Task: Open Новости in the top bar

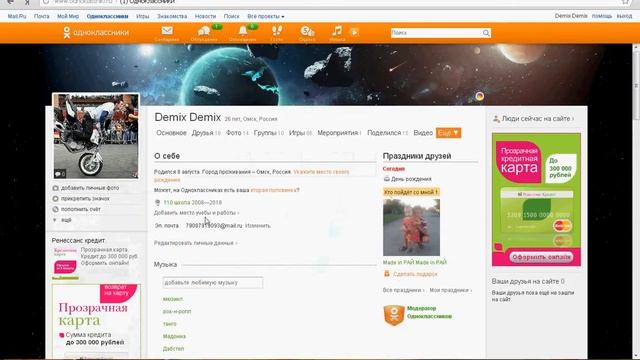Action: click(x=205, y=16)
